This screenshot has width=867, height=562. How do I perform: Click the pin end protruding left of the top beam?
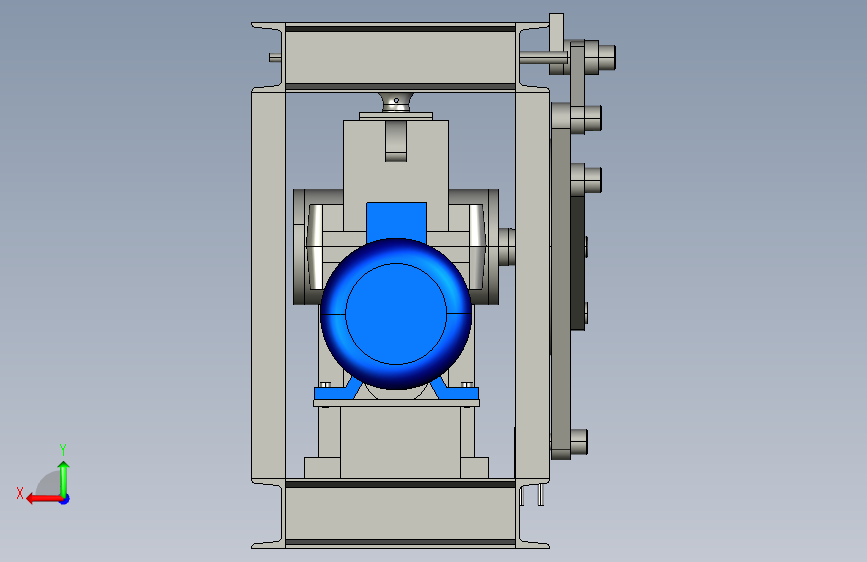275,57
